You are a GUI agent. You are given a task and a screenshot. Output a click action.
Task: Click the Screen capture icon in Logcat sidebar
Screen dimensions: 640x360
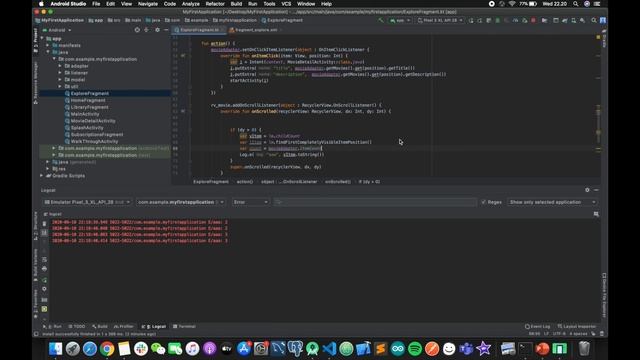click(44, 300)
